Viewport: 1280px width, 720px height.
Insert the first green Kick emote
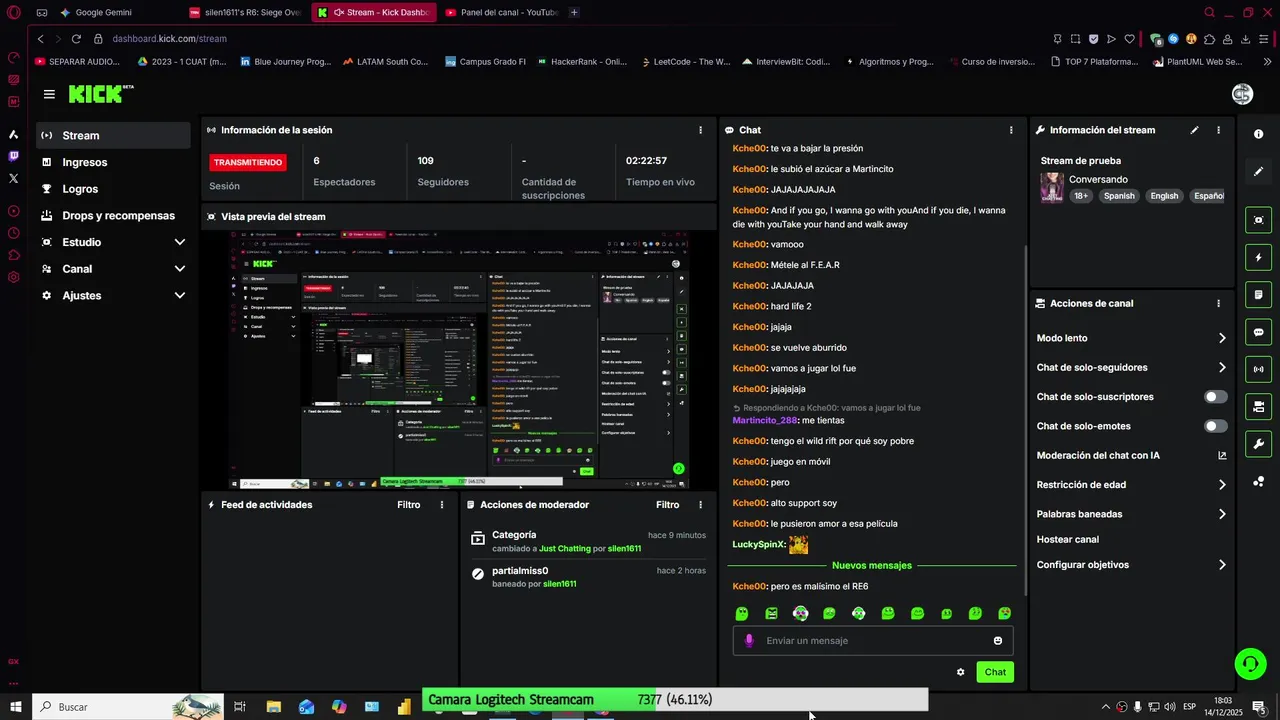[742, 614]
